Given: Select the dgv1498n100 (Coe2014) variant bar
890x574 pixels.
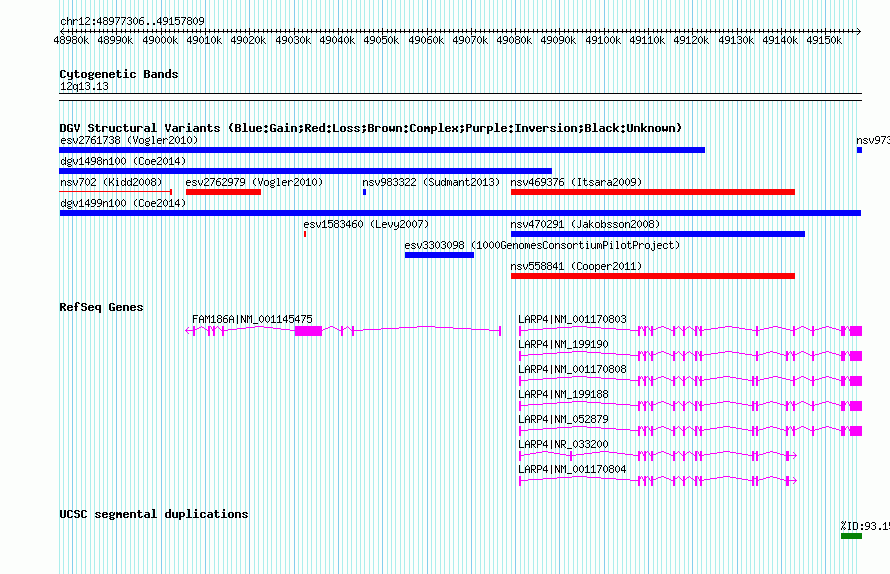Looking at the screenshot, I should point(305,171).
